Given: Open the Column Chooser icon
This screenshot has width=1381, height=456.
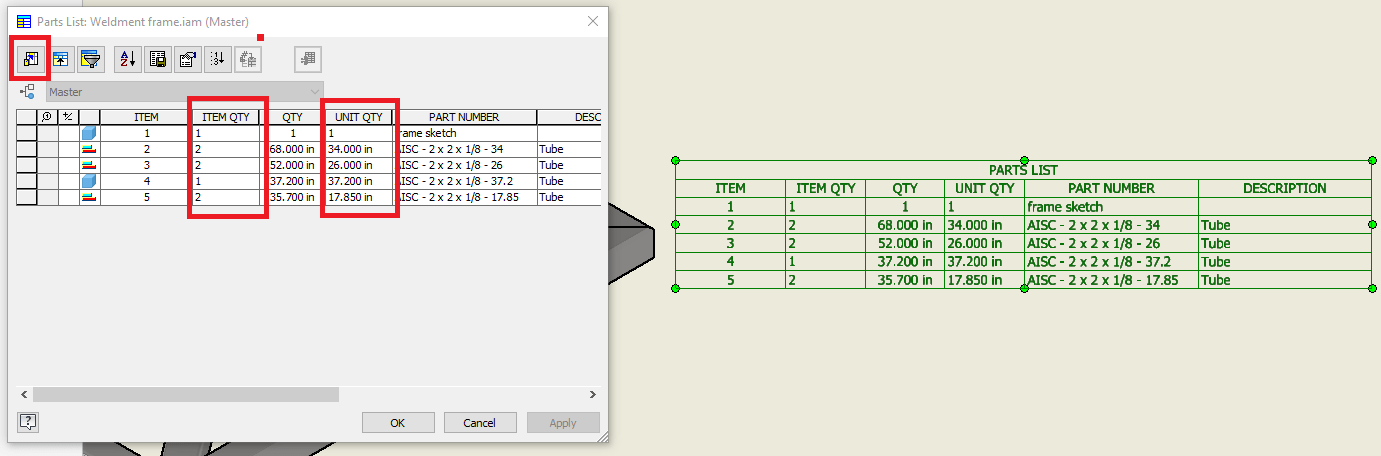Looking at the screenshot, I should [30, 59].
